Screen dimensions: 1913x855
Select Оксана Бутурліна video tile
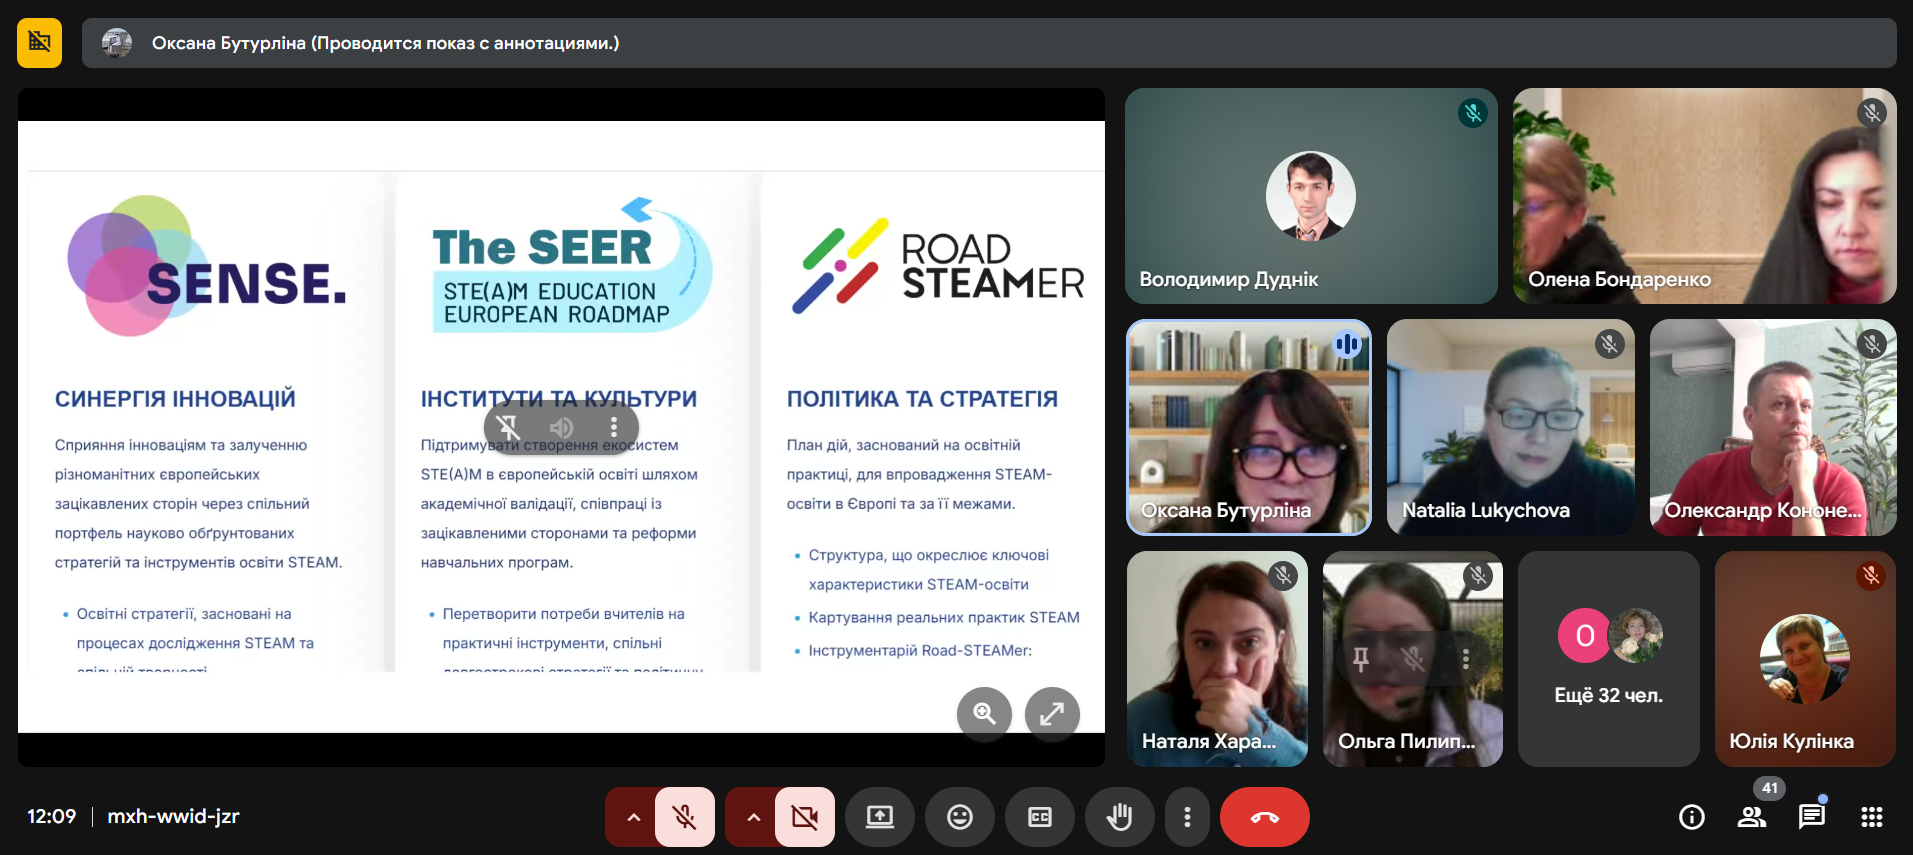coord(1248,427)
